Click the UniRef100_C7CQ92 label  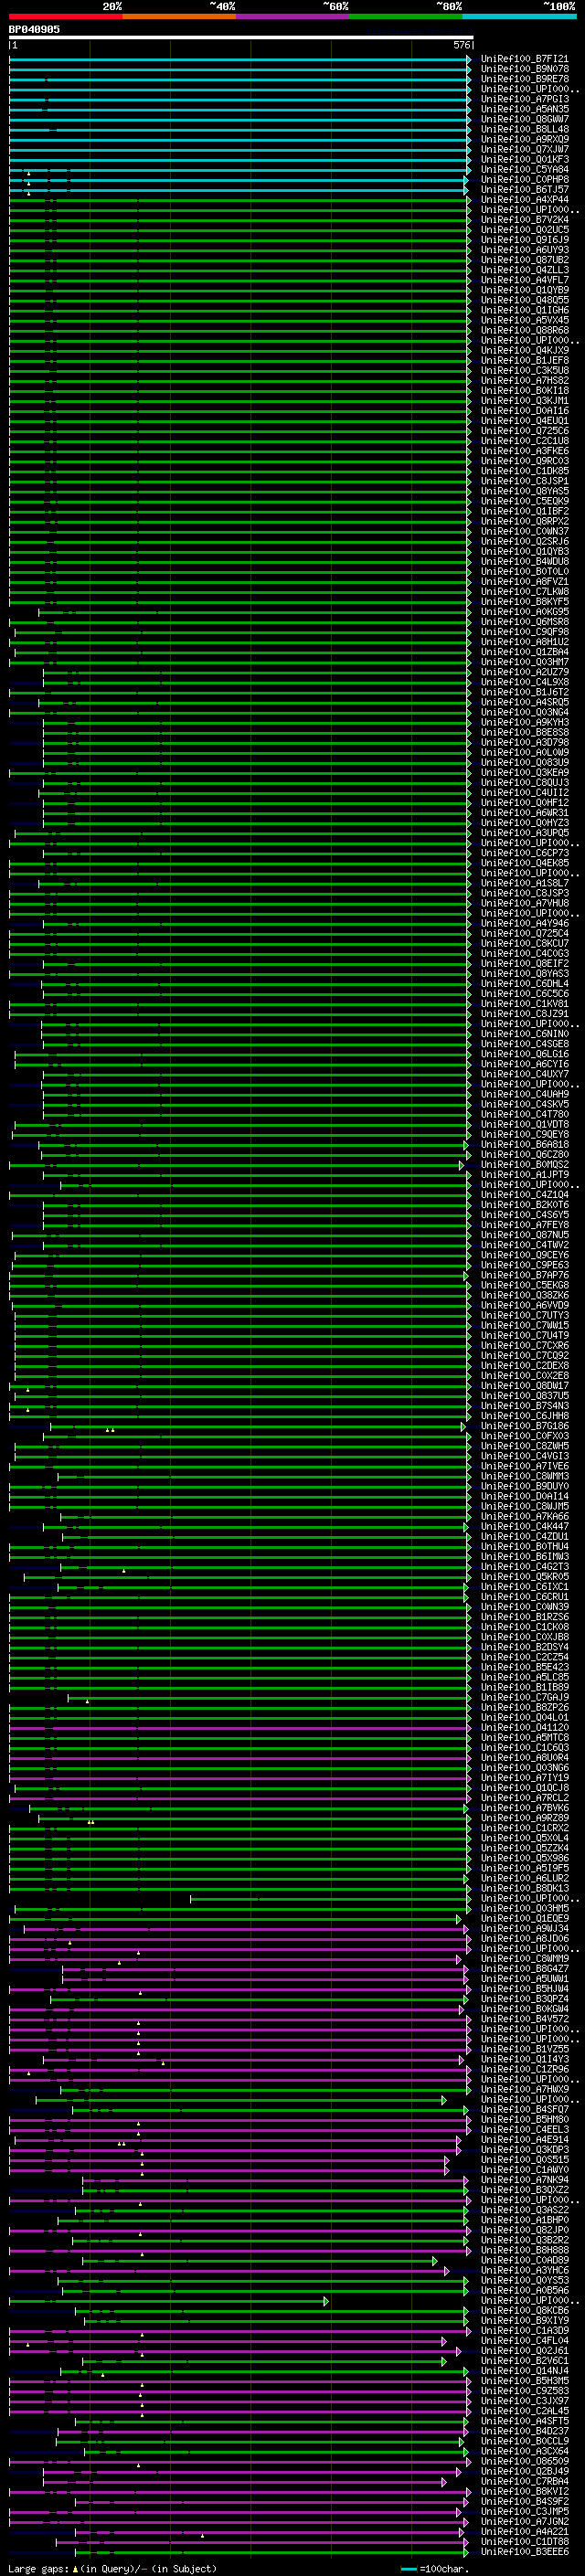click(x=525, y=1356)
